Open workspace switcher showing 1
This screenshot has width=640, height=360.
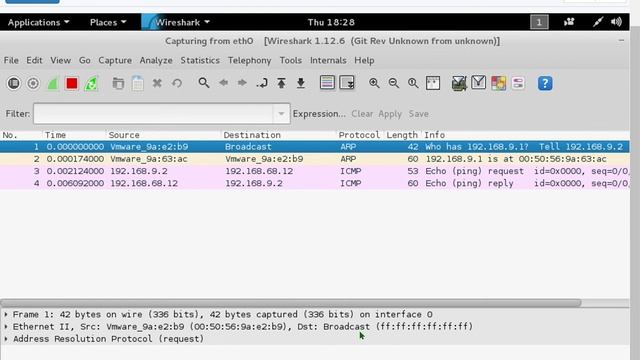(539, 22)
